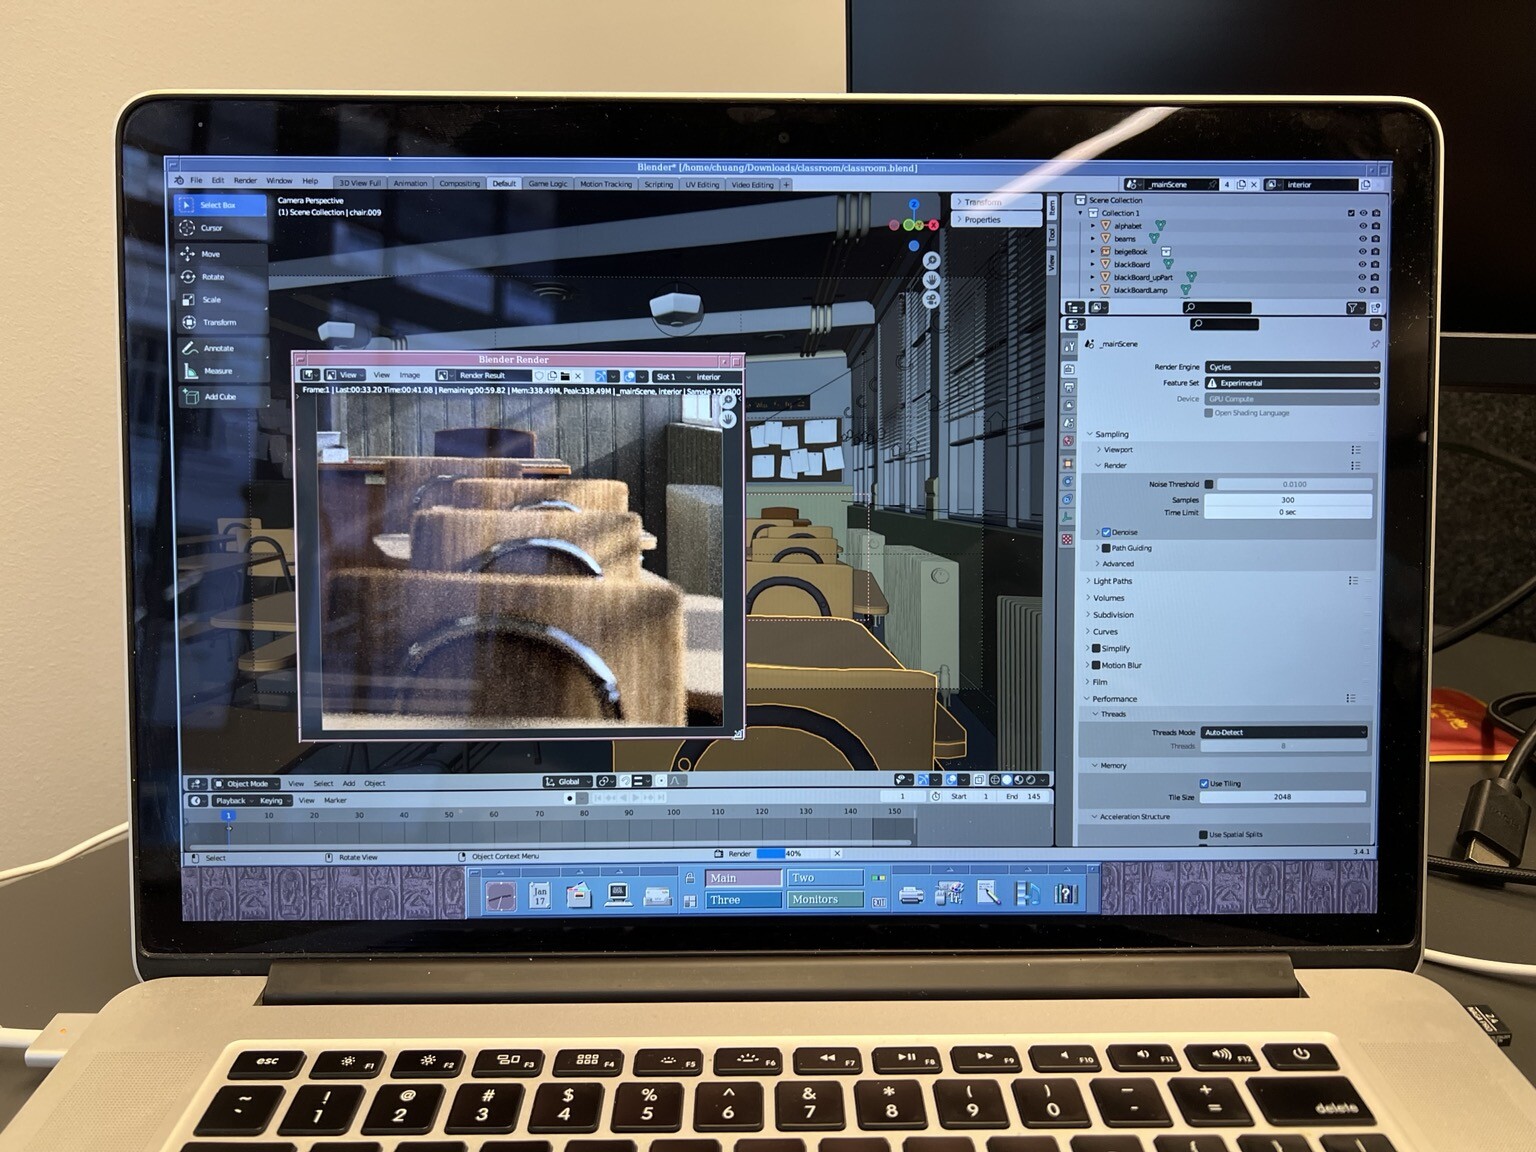Open the Playback popover in timeline
This screenshot has height=1152, width=1536.
pos(232,800)
